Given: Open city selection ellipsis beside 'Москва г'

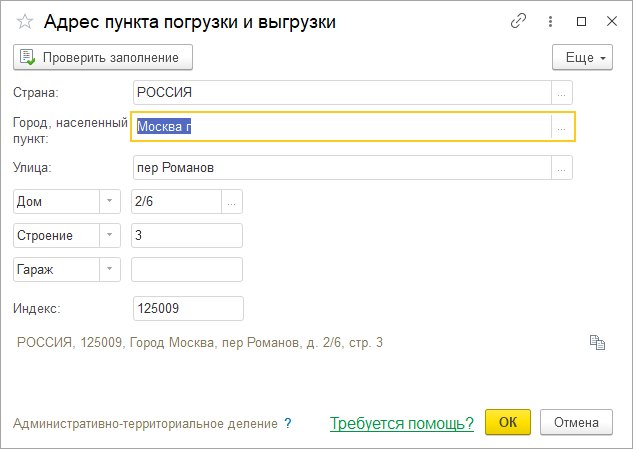Looking at the screenshot, I should tap(562, 126).
